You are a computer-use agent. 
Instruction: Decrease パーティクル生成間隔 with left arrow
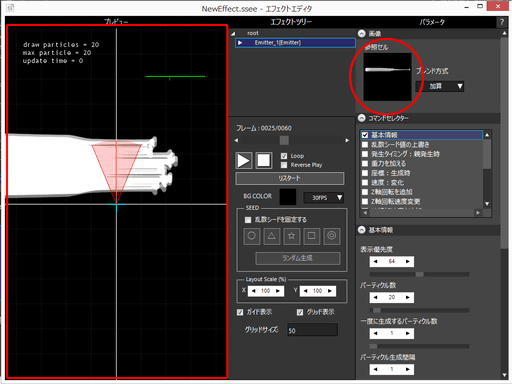376,369
